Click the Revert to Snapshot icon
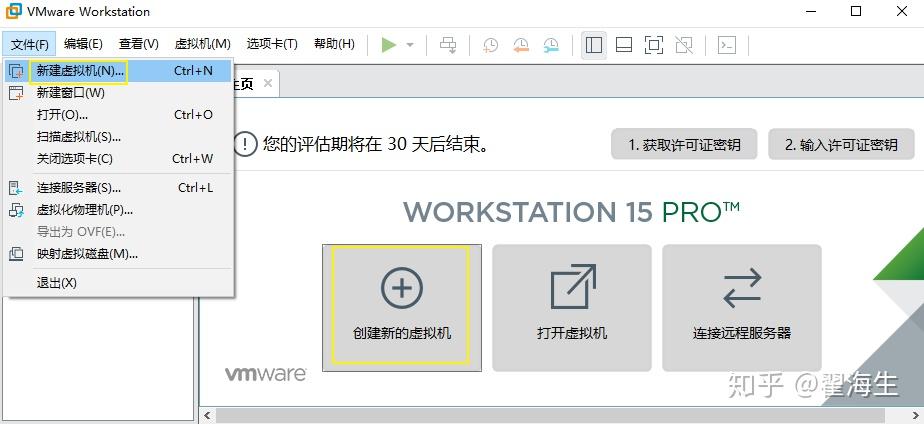 pos(520,45)
